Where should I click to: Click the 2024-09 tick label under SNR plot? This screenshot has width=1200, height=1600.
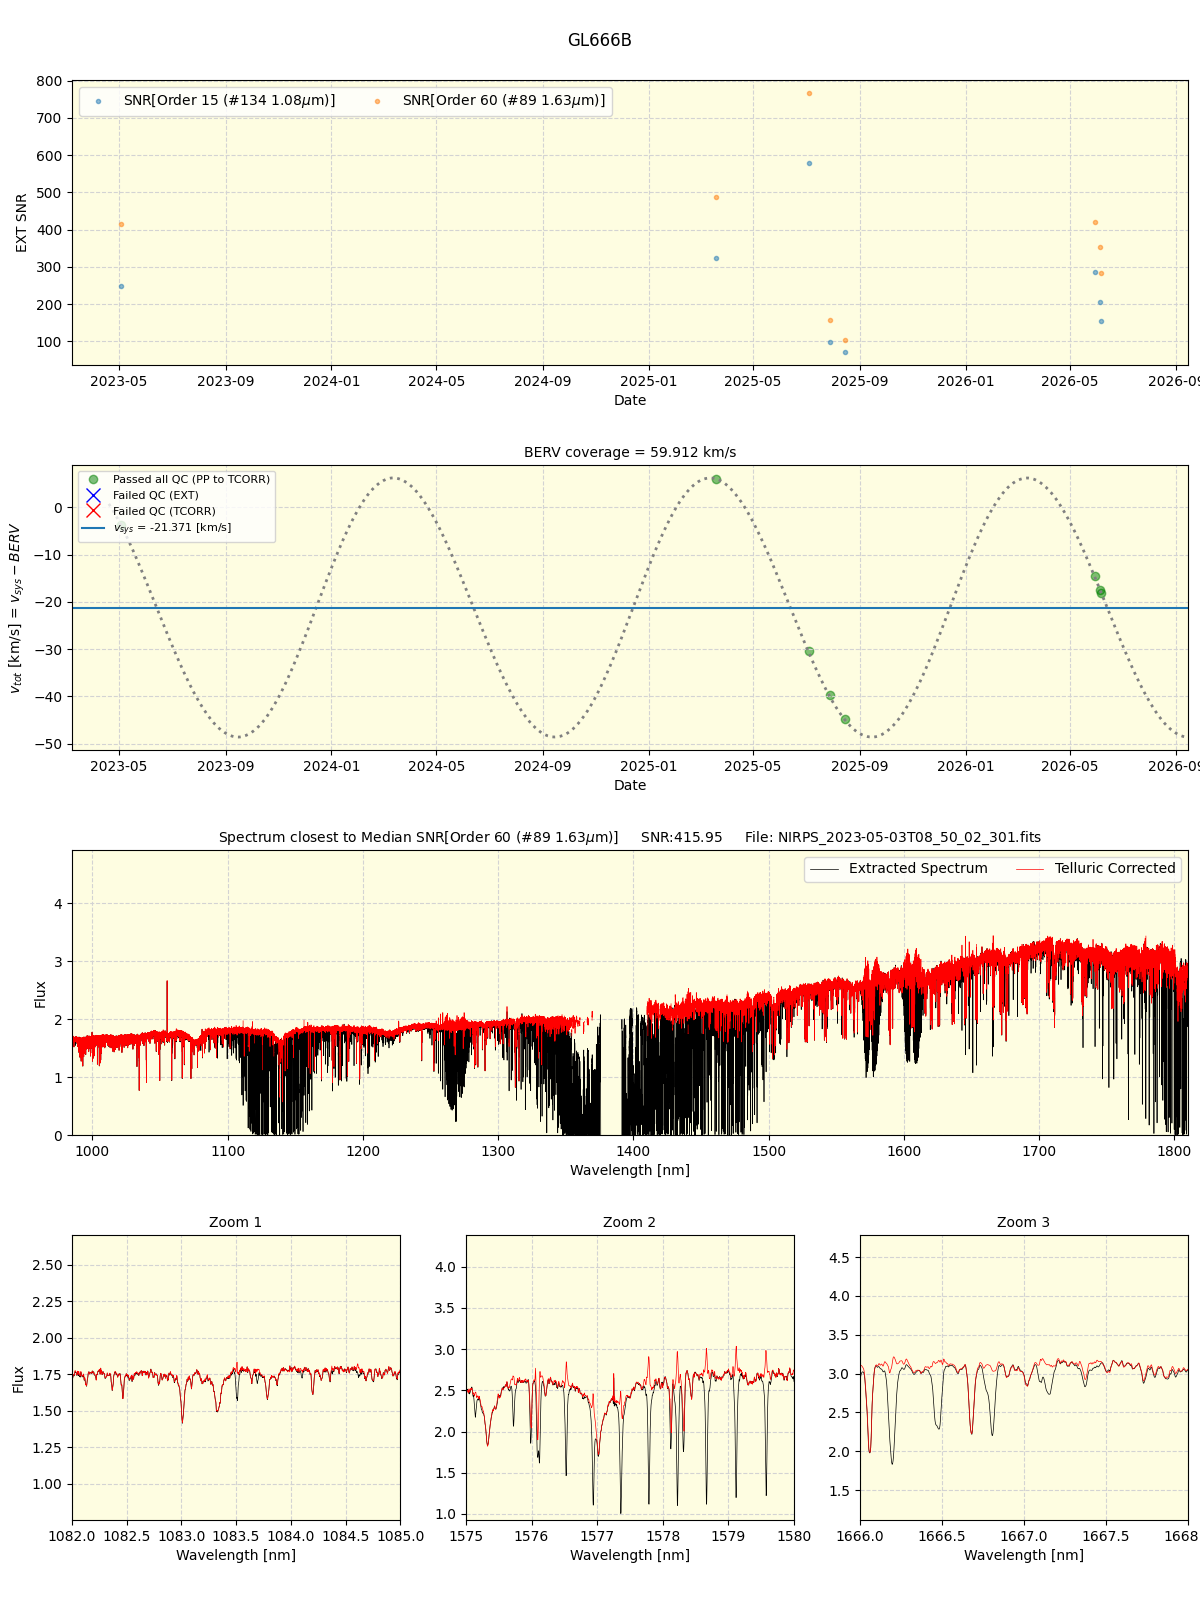pyautogui.click(x=543, y=381)
